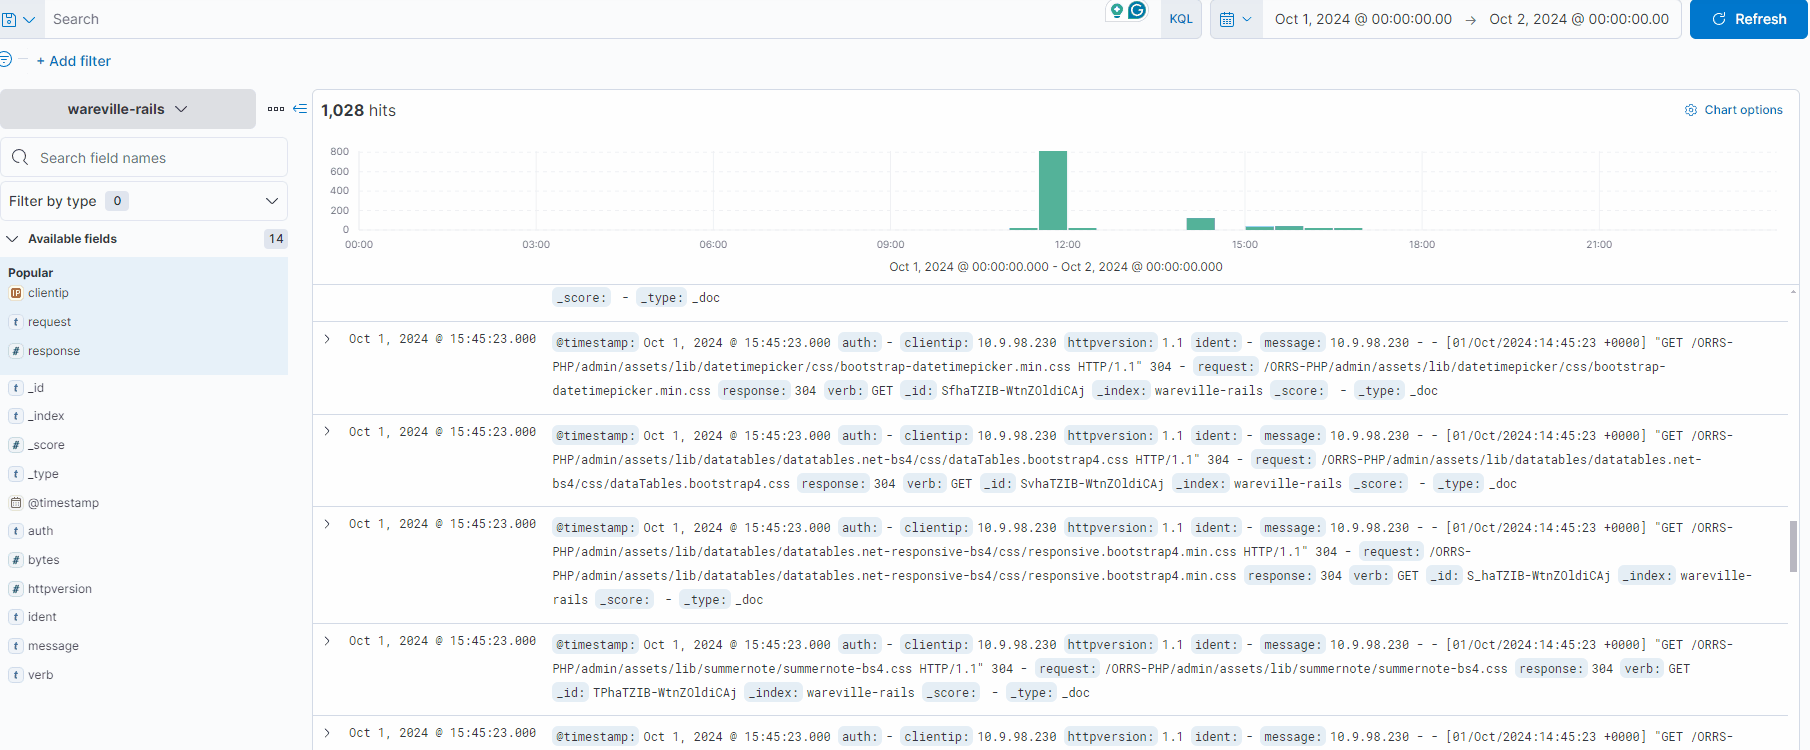Open the calendar quick date menu
This screenshot has width=1810, height=750.
pyautogui.click(x=1236, y=19)
